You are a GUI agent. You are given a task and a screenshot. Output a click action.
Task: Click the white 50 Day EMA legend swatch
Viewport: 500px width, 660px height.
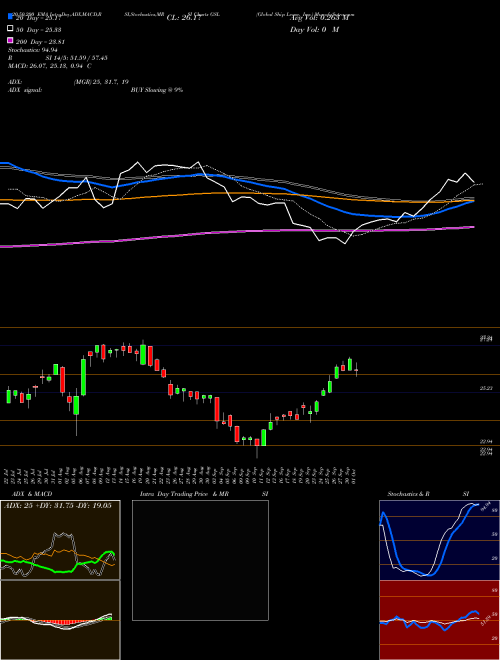10,29
